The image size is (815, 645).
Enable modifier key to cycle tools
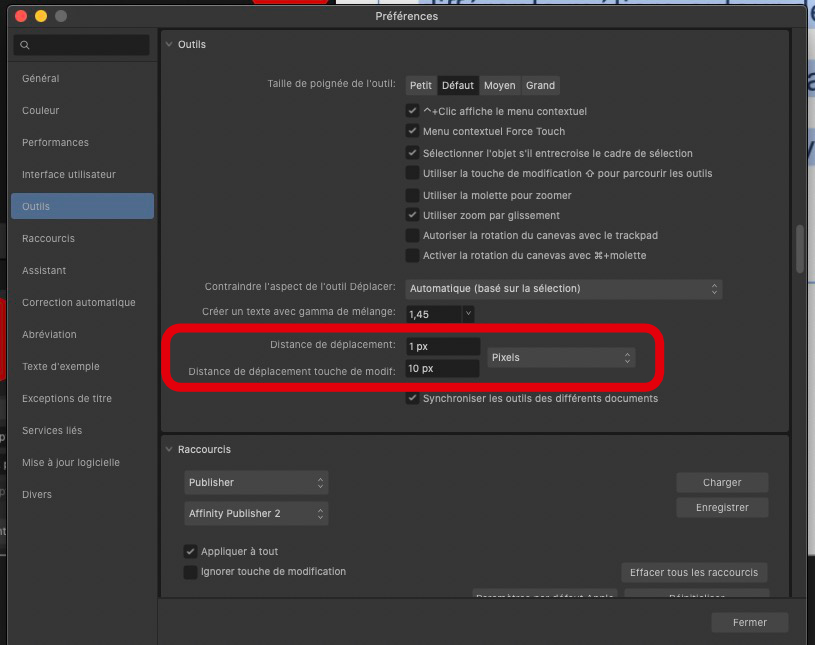(x=412, y=173)
